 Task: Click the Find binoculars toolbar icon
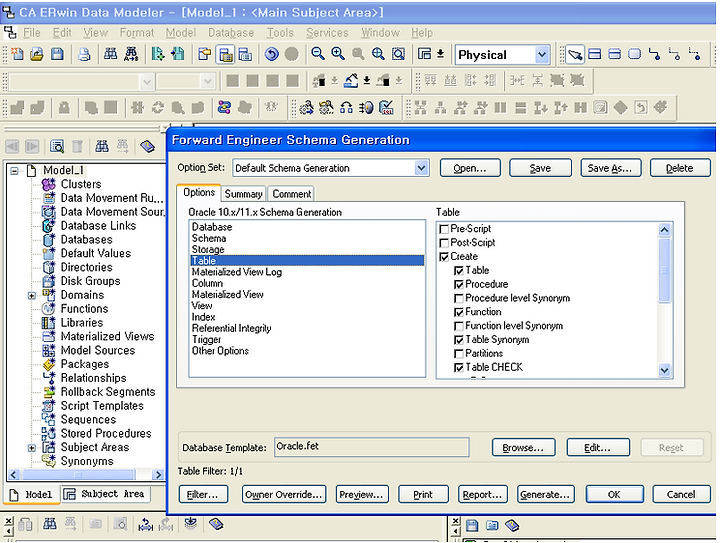(110, 54)
